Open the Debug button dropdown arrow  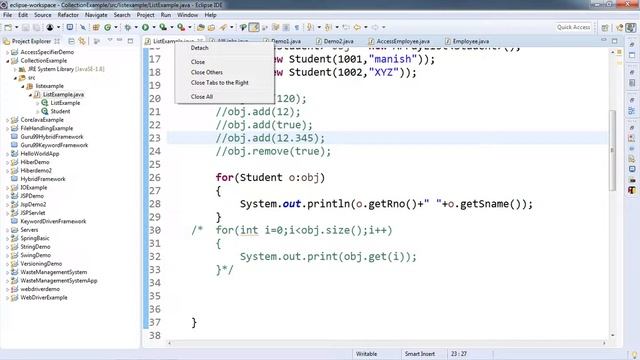point(136,27)
